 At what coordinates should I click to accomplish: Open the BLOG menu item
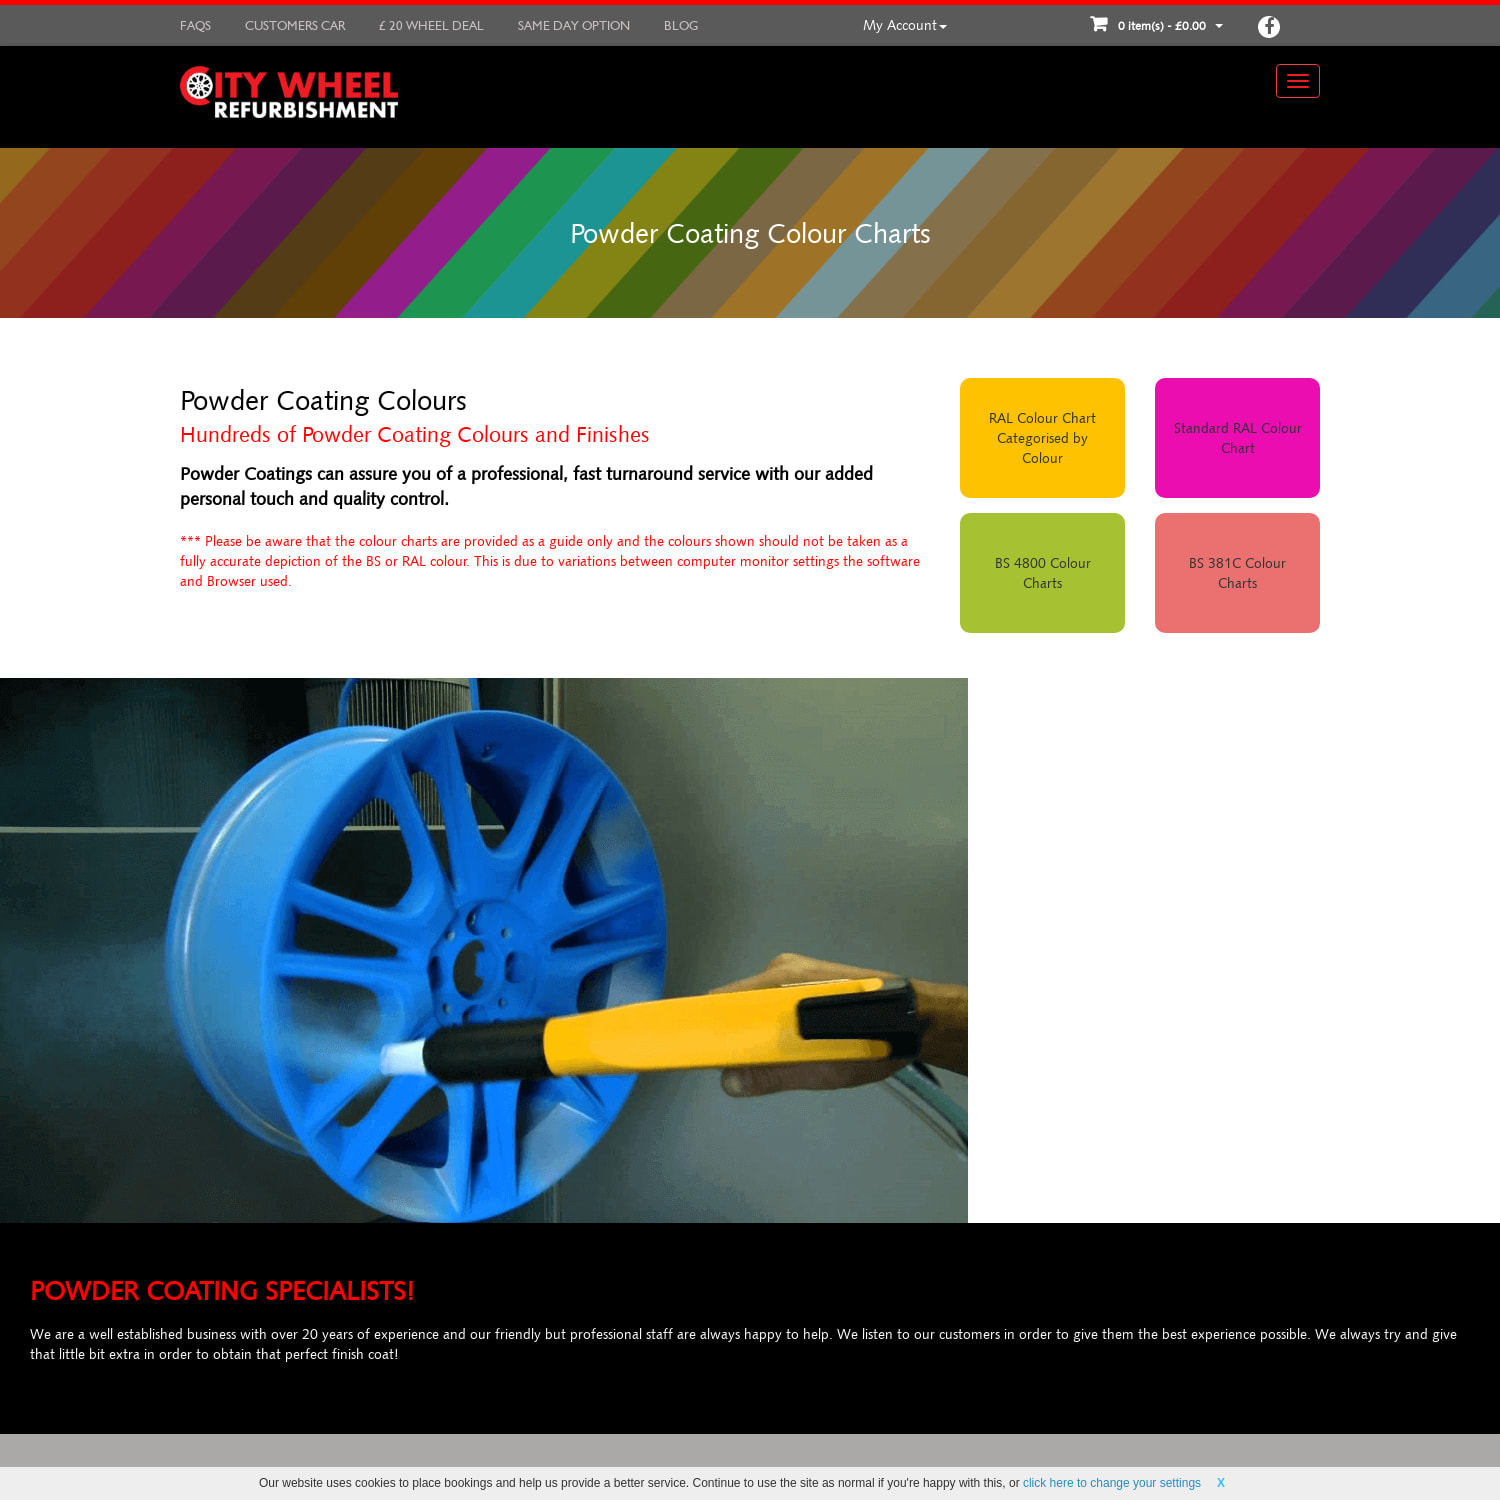click(x=680, y=25)
